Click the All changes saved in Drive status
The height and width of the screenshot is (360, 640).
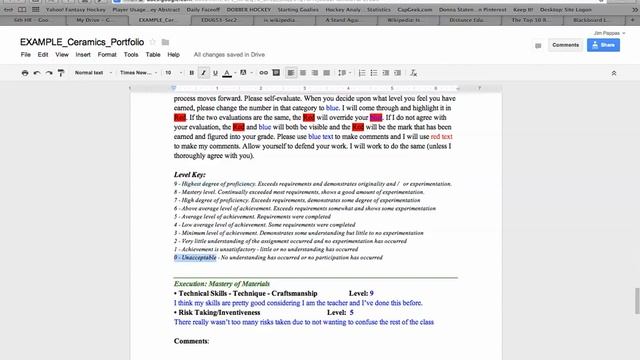pyautogui.click(x=229, y=55)
